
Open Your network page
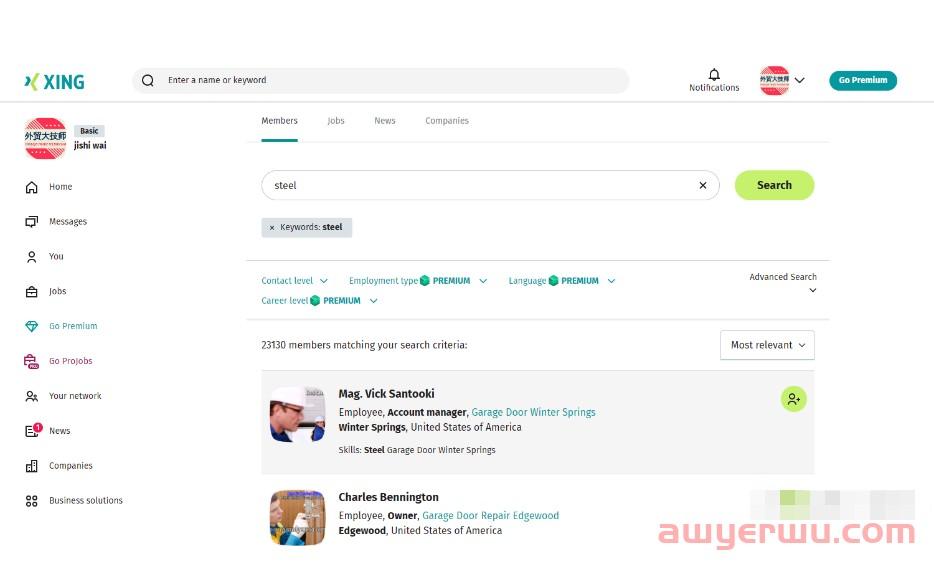pyautogui.click(x=75, y=396)
